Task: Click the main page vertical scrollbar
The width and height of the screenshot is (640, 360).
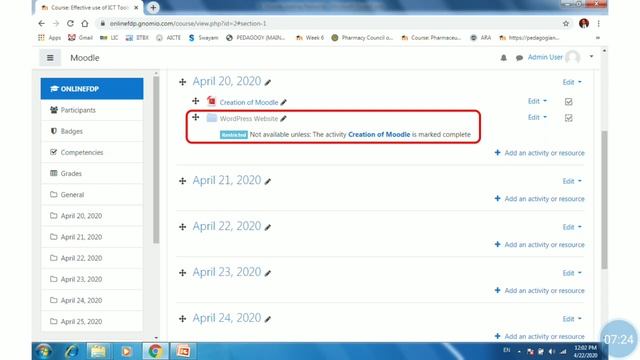Action: 604,200
